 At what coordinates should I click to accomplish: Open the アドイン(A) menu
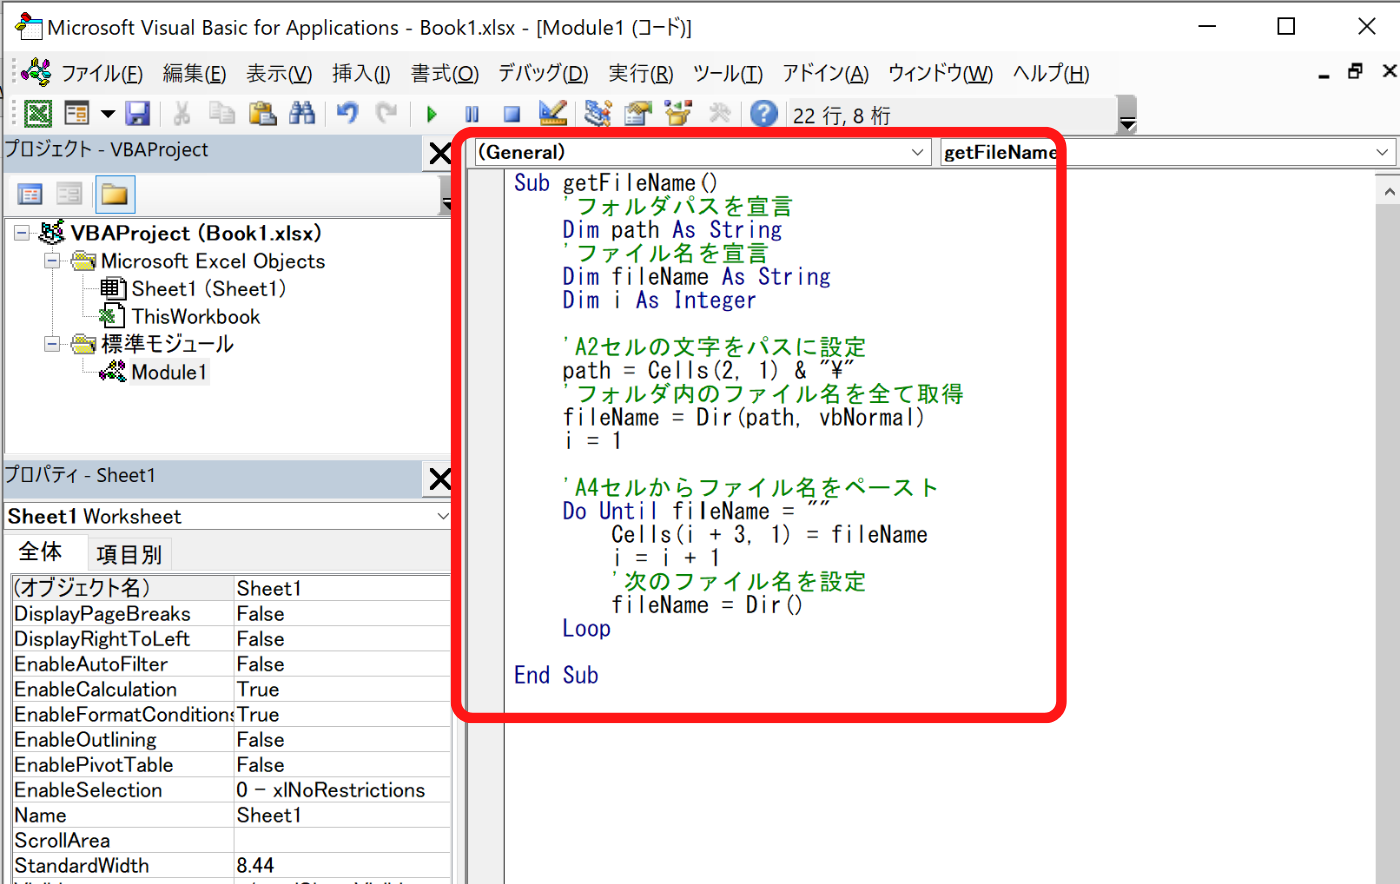point(825,73)
